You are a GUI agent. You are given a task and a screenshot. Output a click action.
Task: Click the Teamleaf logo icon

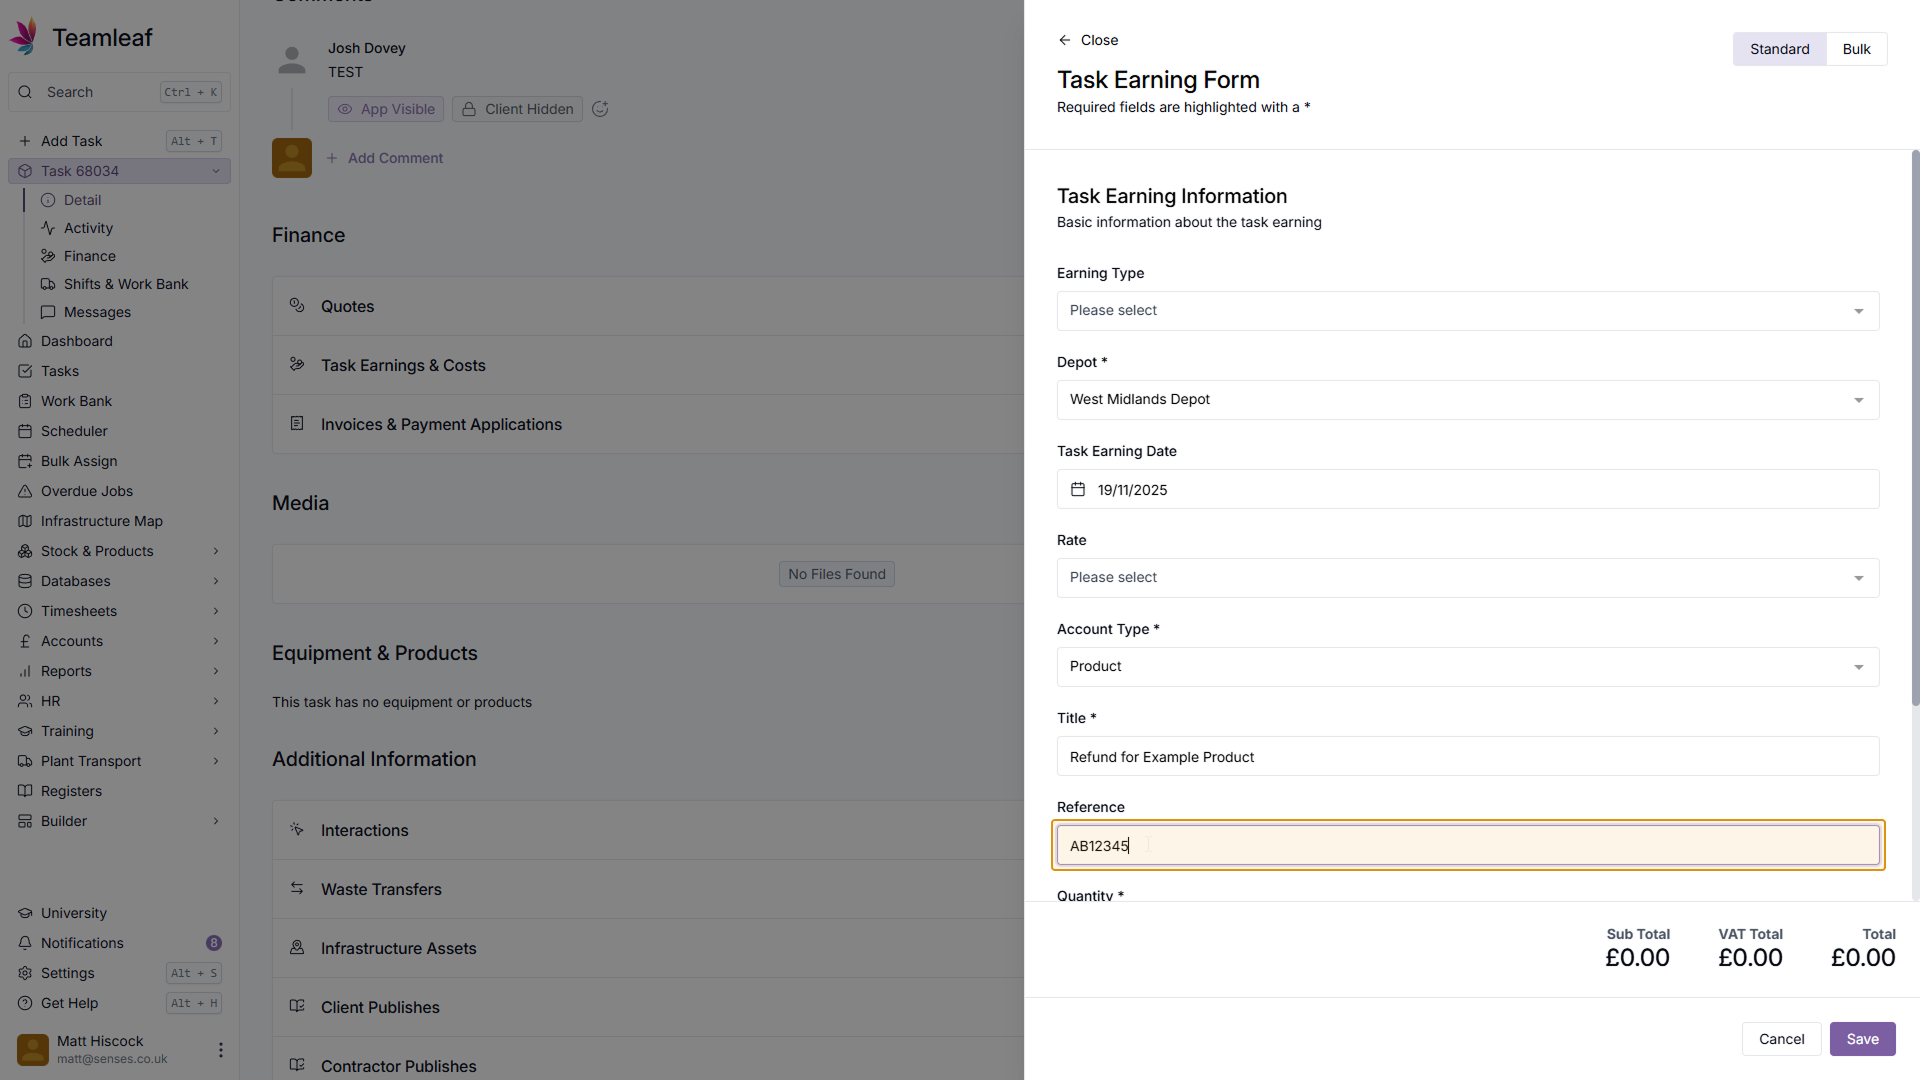[x=24, y=37]
